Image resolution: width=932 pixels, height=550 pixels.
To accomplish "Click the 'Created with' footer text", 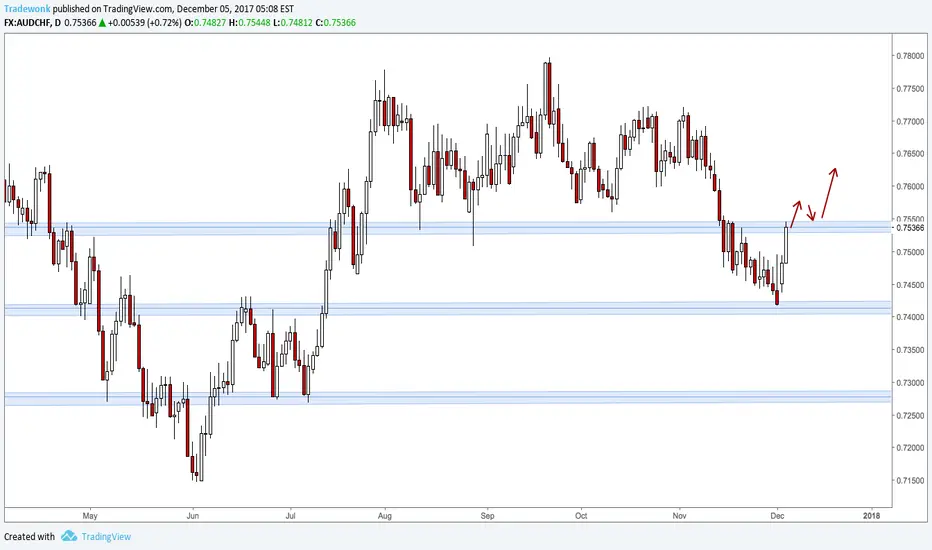I will (29, 536).
